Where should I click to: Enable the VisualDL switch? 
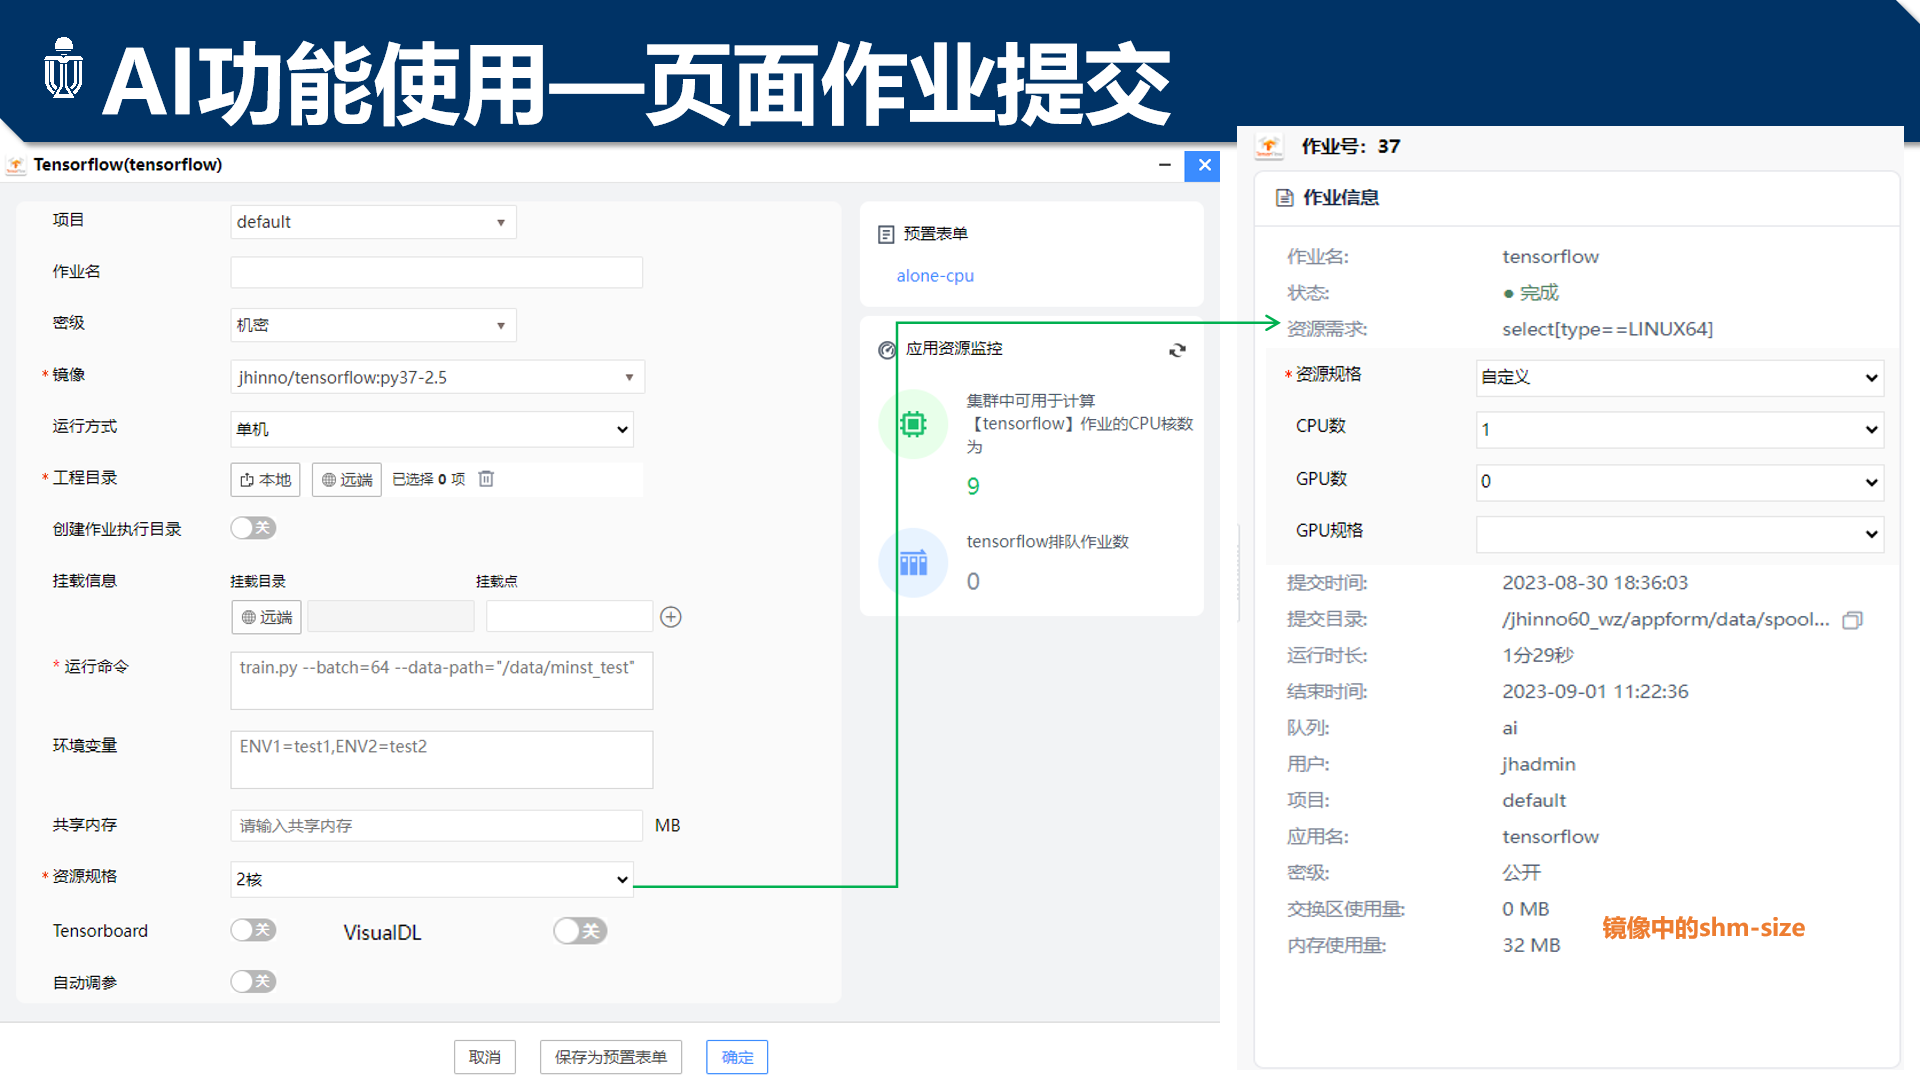point(580,931)
